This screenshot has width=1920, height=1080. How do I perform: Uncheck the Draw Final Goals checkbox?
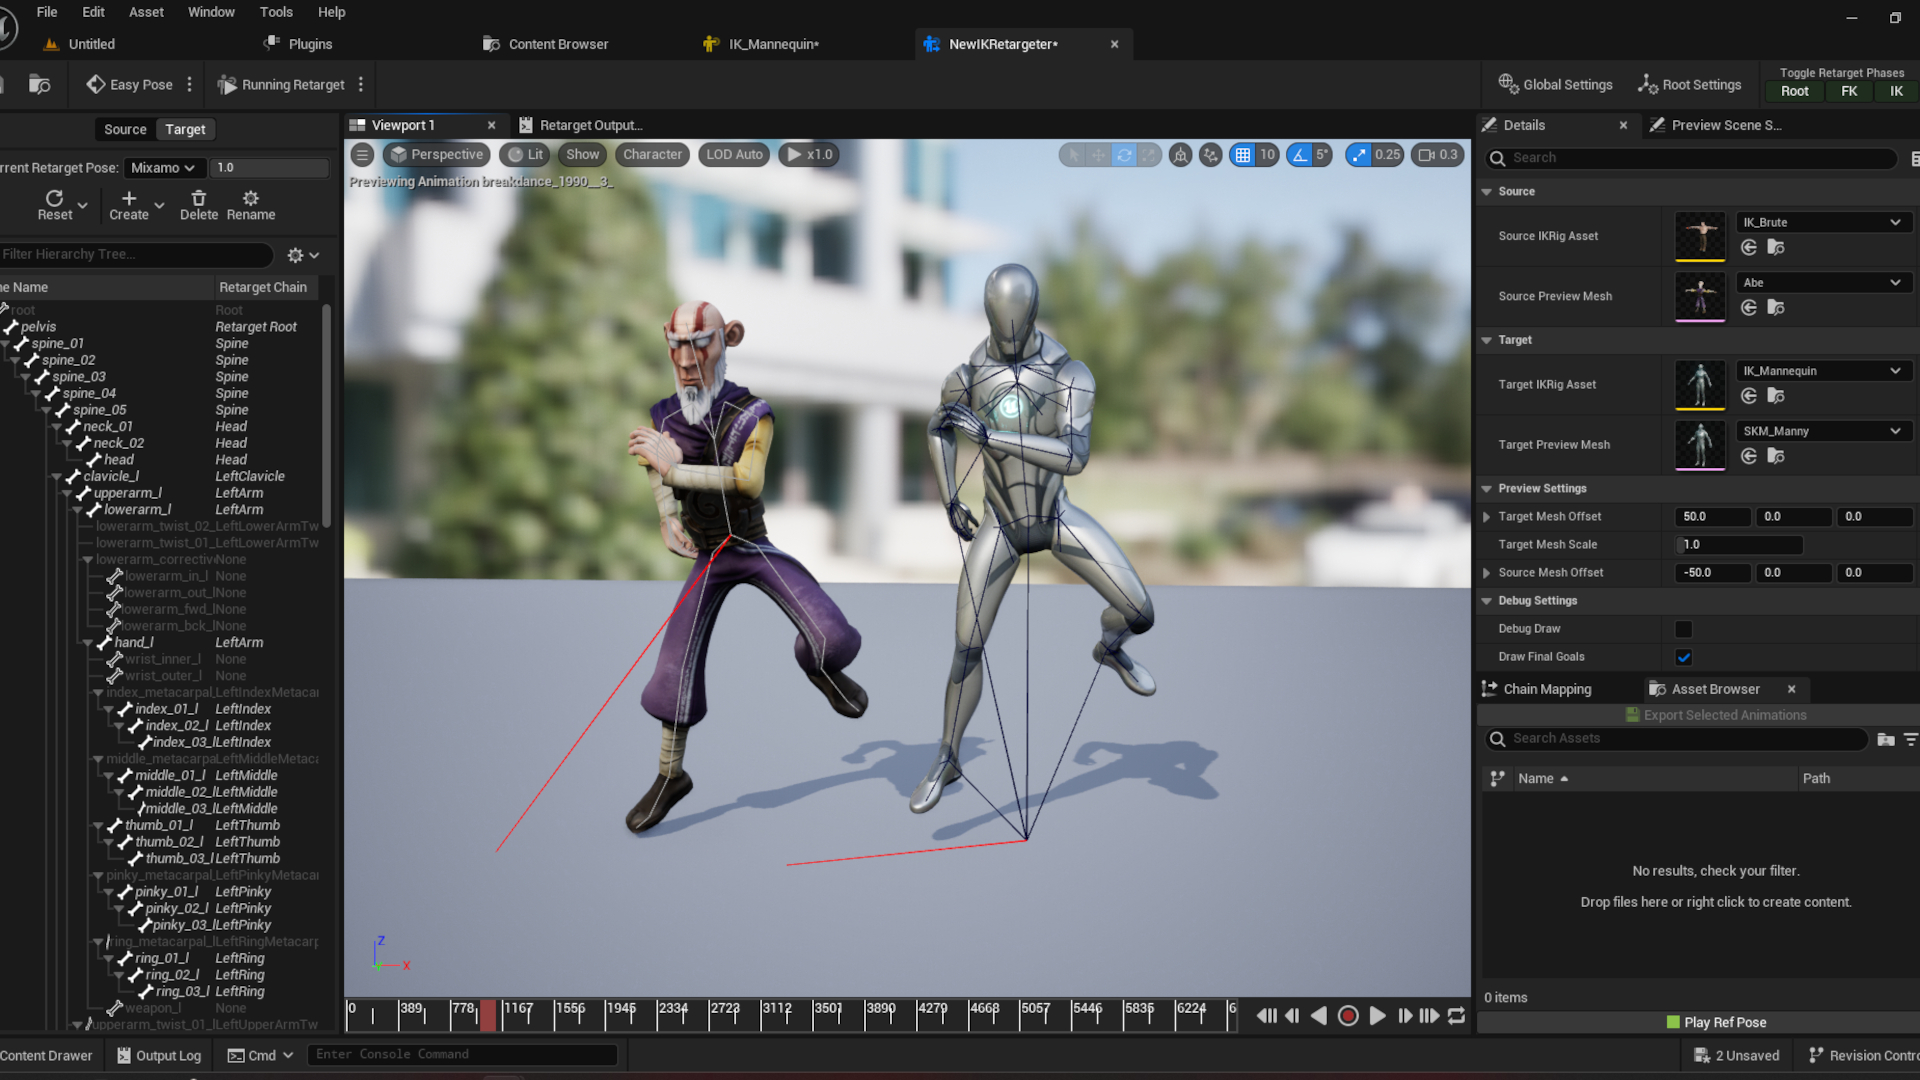coord(1684,657)
